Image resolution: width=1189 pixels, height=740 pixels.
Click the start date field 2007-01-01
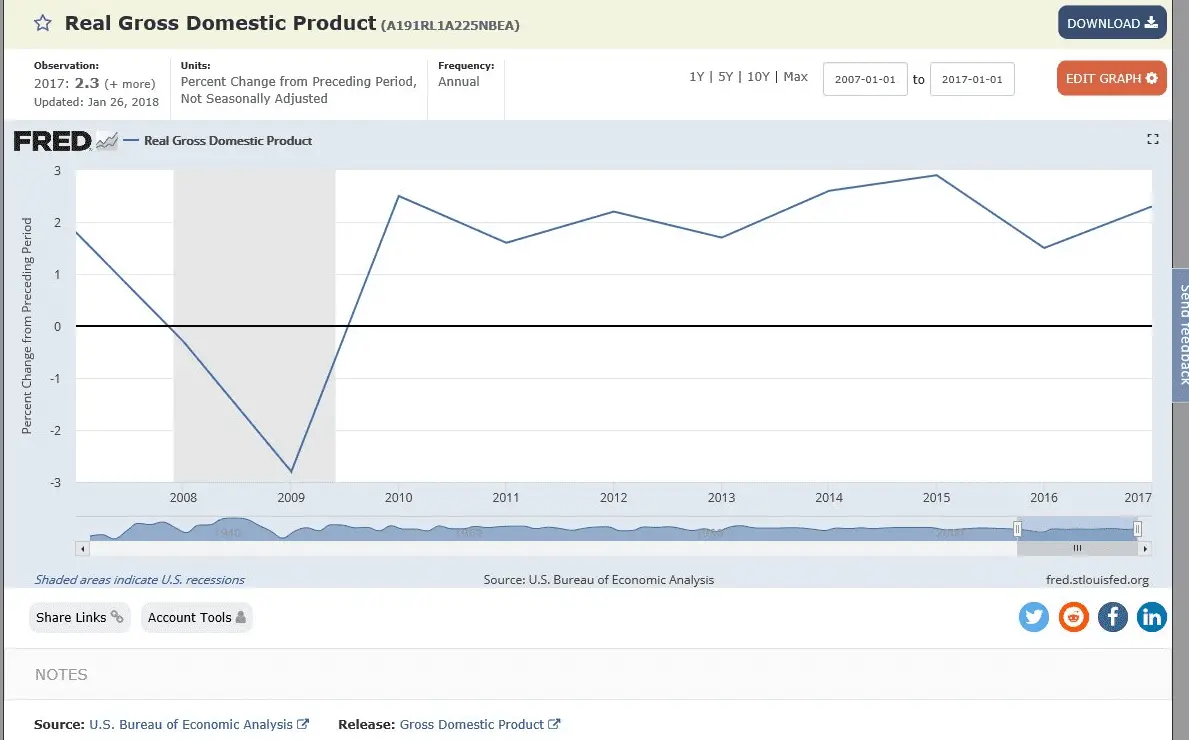point(865,79)
